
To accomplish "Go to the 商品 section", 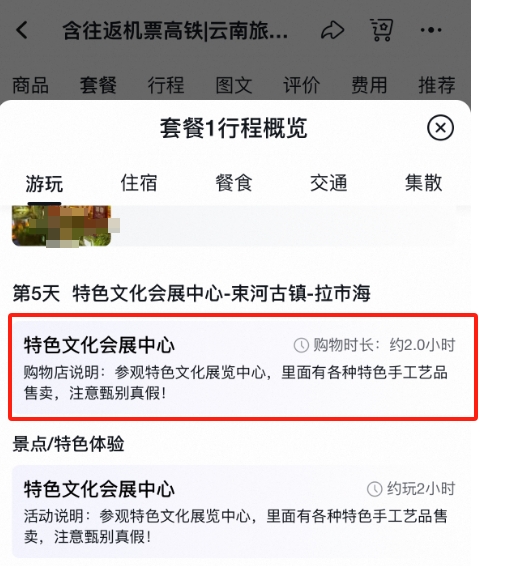I will click(30, 86).
